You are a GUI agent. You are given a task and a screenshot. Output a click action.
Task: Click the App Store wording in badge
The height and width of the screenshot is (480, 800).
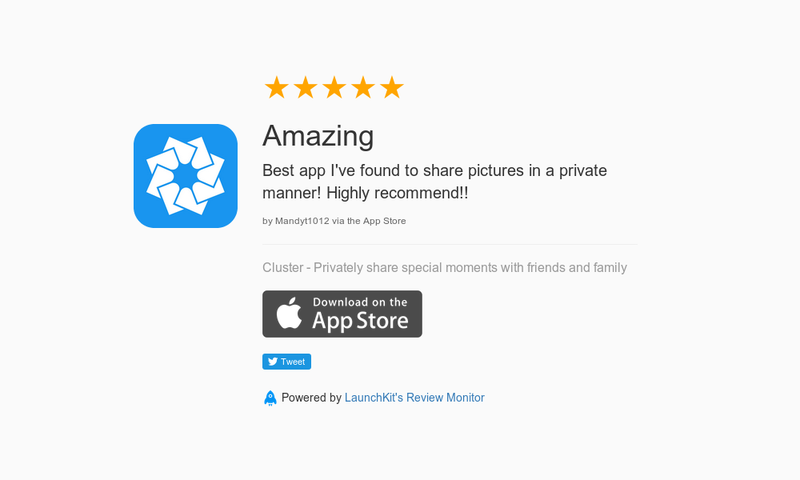click(360, 321)
